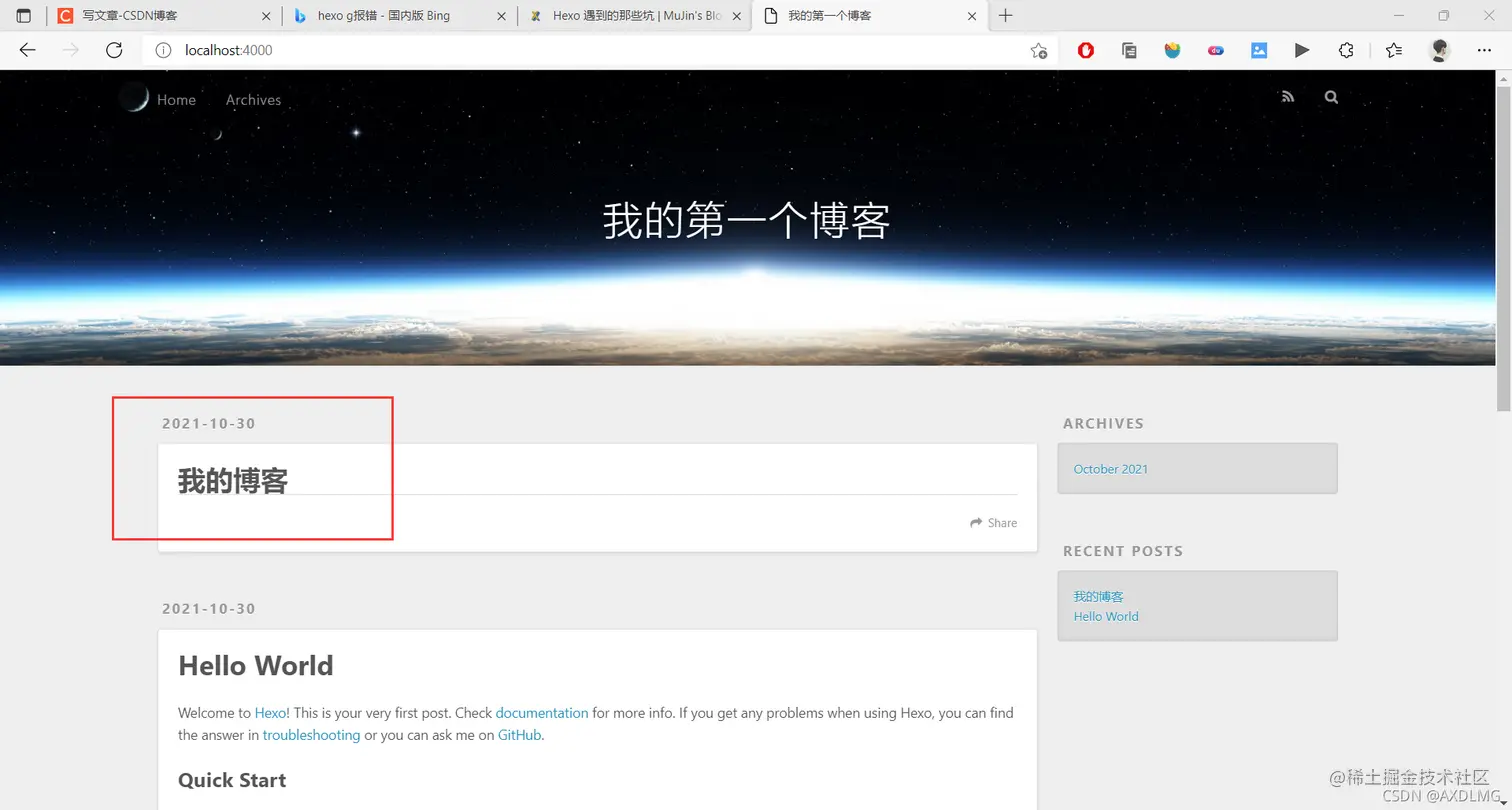Open the date link above 我的博客
Image resolution: width=1512 pixels, height=810 pixels.
(x=209, y=423)
